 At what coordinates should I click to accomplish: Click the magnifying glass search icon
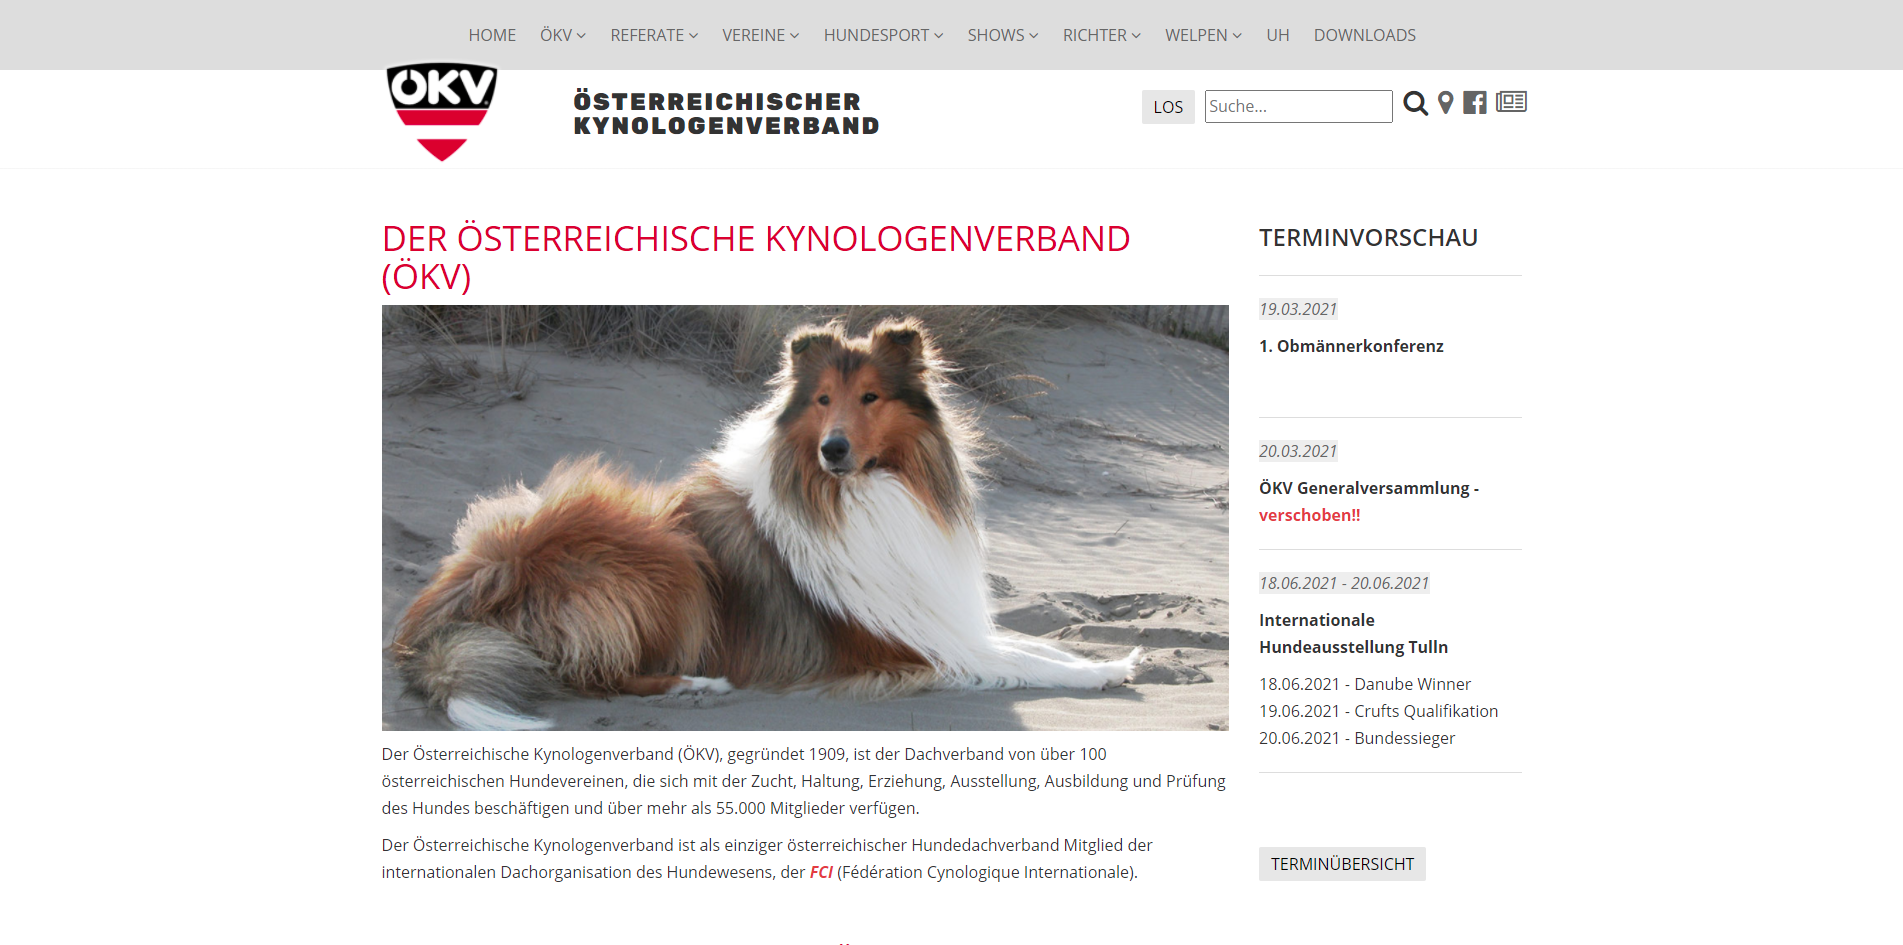point(1415,103)
